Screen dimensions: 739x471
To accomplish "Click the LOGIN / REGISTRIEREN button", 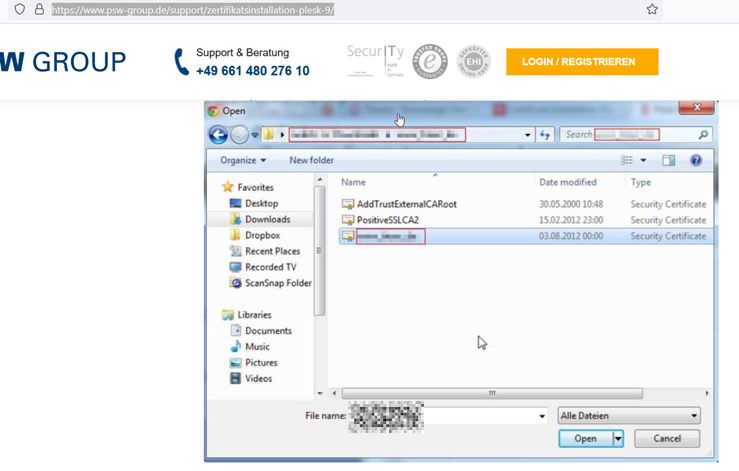I will pyautogui.click(x=582, y=62).
